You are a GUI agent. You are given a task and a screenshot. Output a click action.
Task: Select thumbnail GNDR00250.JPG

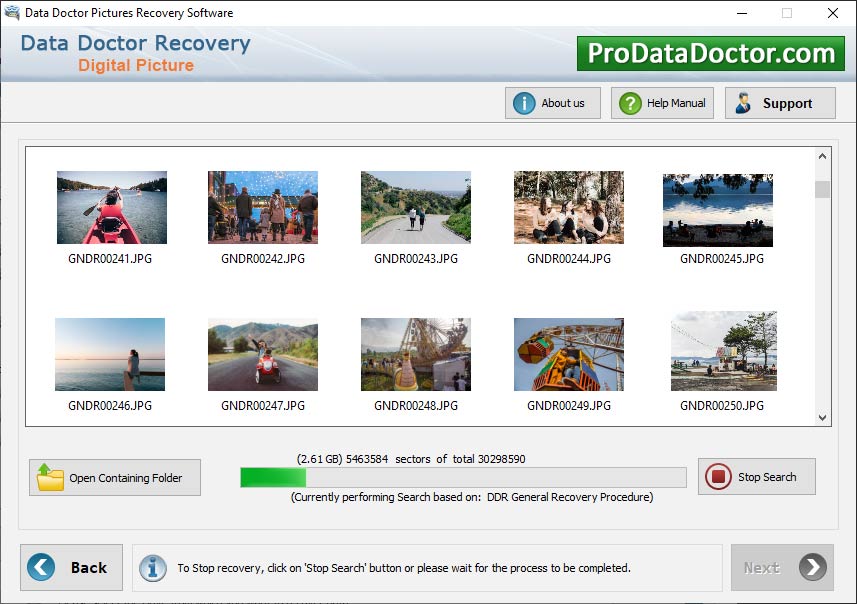pos(722,353)
